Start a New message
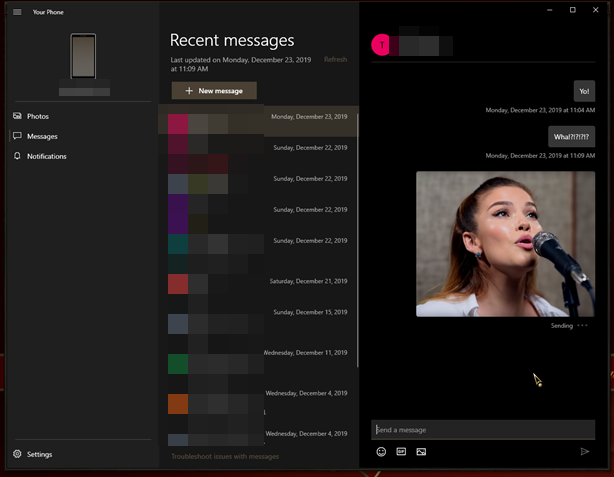The height and width of the screenshot is (477, 614). tap(214, 90)
